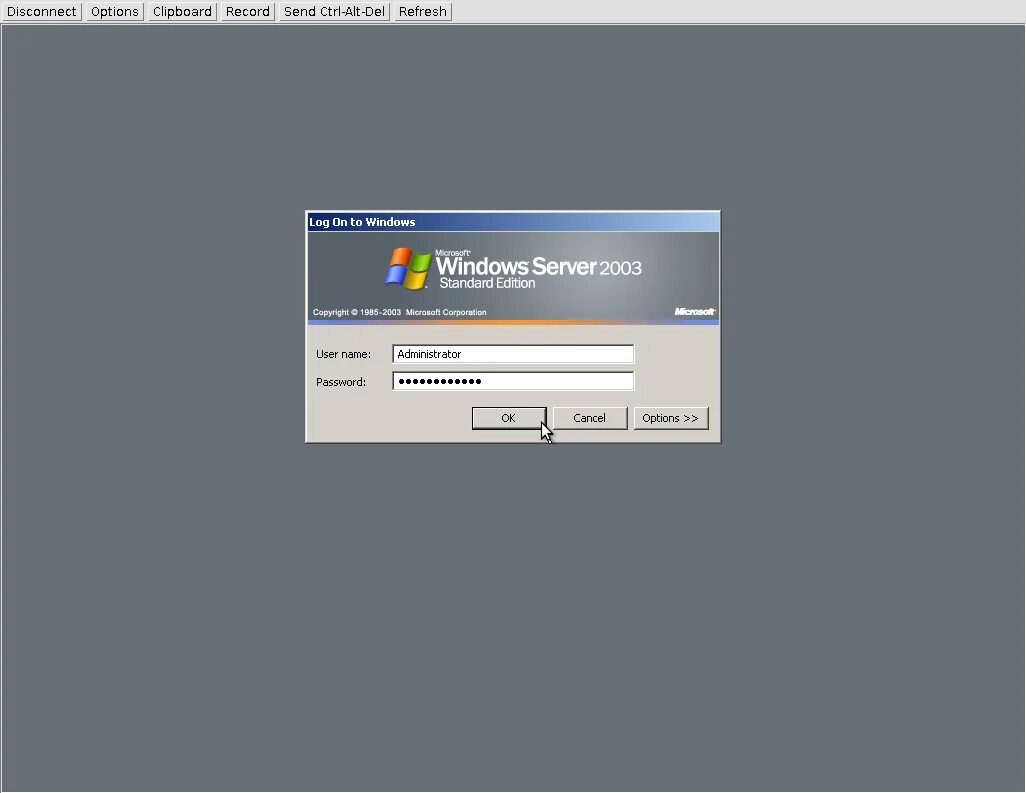1026x793 pixels.
Task: Focus the Password input field
Action: (513, 381)
